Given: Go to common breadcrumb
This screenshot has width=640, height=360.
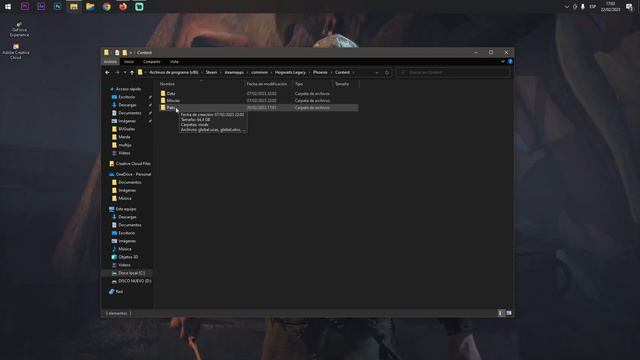Looking at the screenshot, I should pos(259,72).
